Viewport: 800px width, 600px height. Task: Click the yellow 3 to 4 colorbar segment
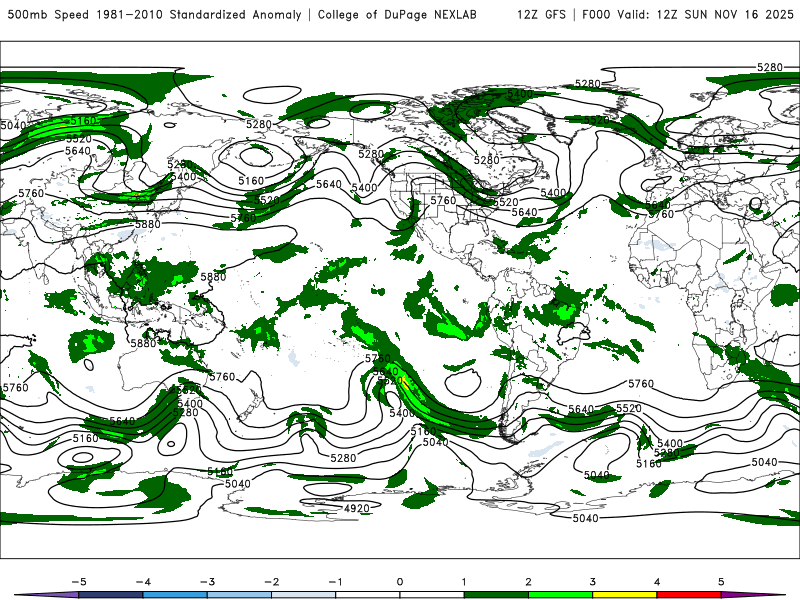pyautogui.click(x=624, y=595)
